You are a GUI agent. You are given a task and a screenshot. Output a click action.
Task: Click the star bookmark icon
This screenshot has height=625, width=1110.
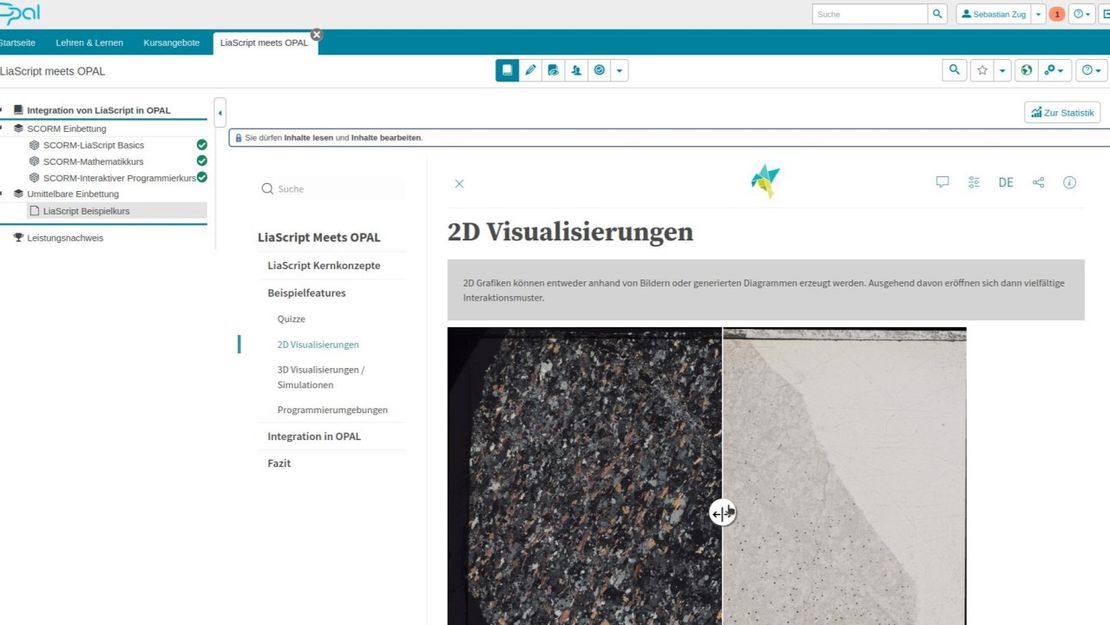coord(982,70)
